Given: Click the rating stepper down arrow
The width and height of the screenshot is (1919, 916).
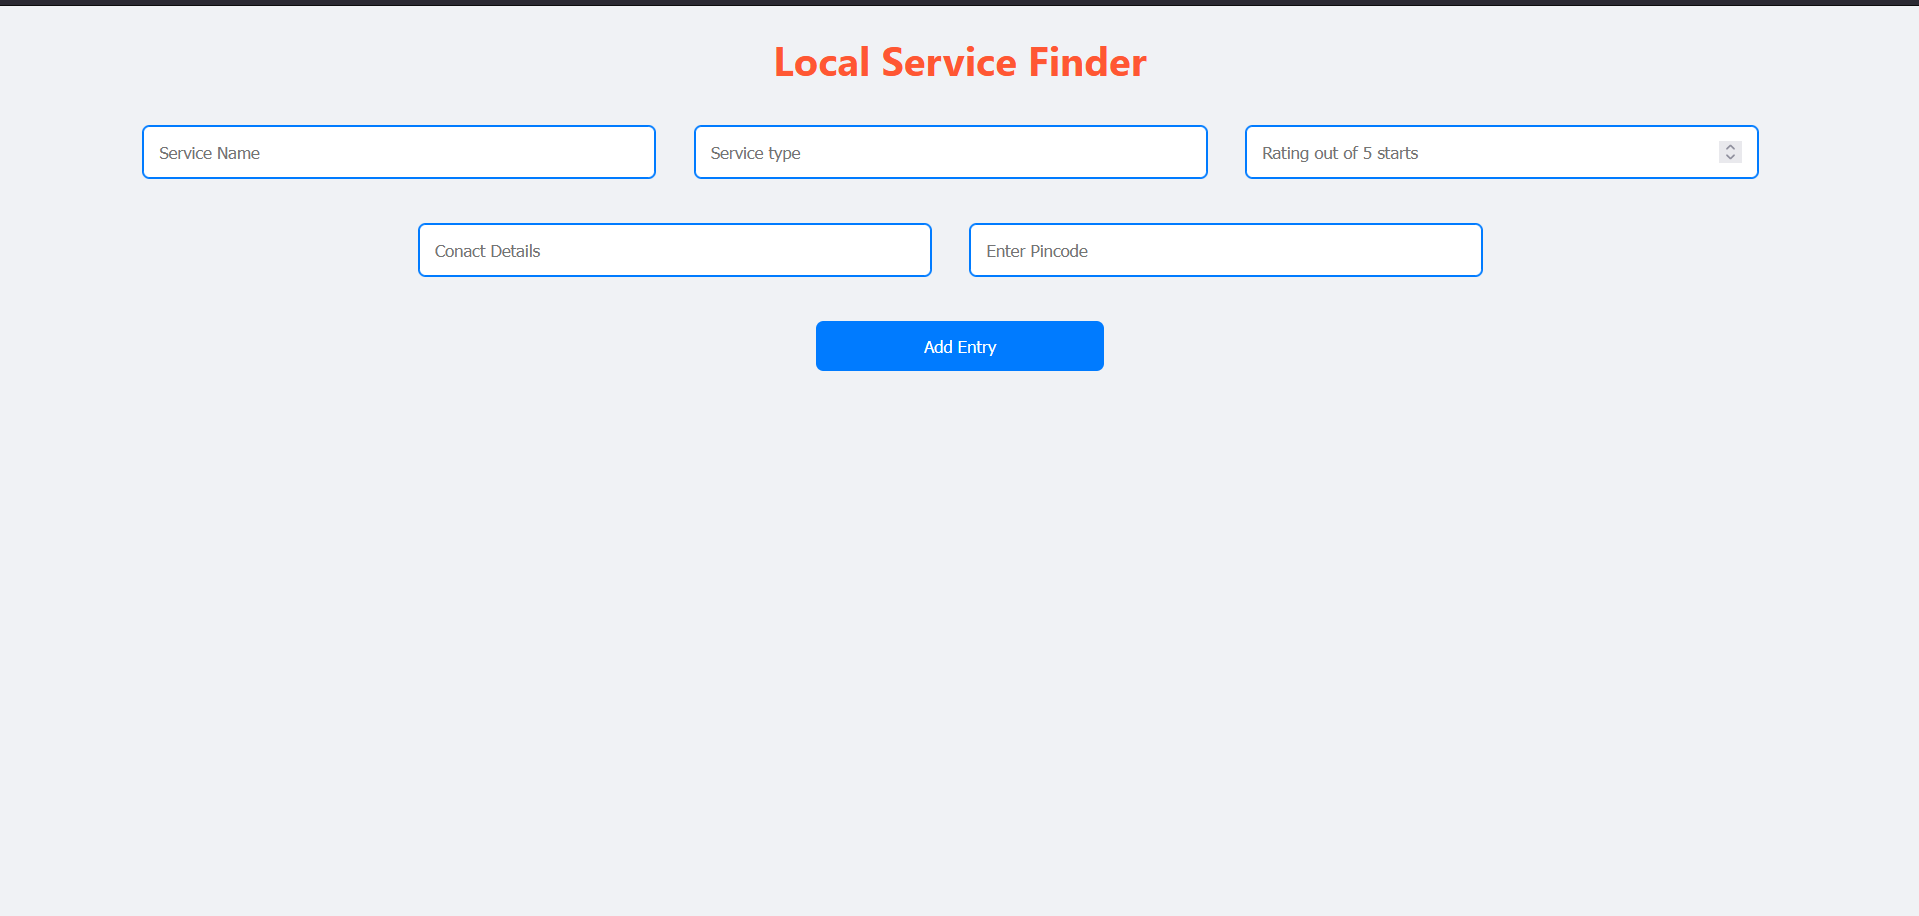Looking at the screenshot, I should click(x=1730, y=157).
